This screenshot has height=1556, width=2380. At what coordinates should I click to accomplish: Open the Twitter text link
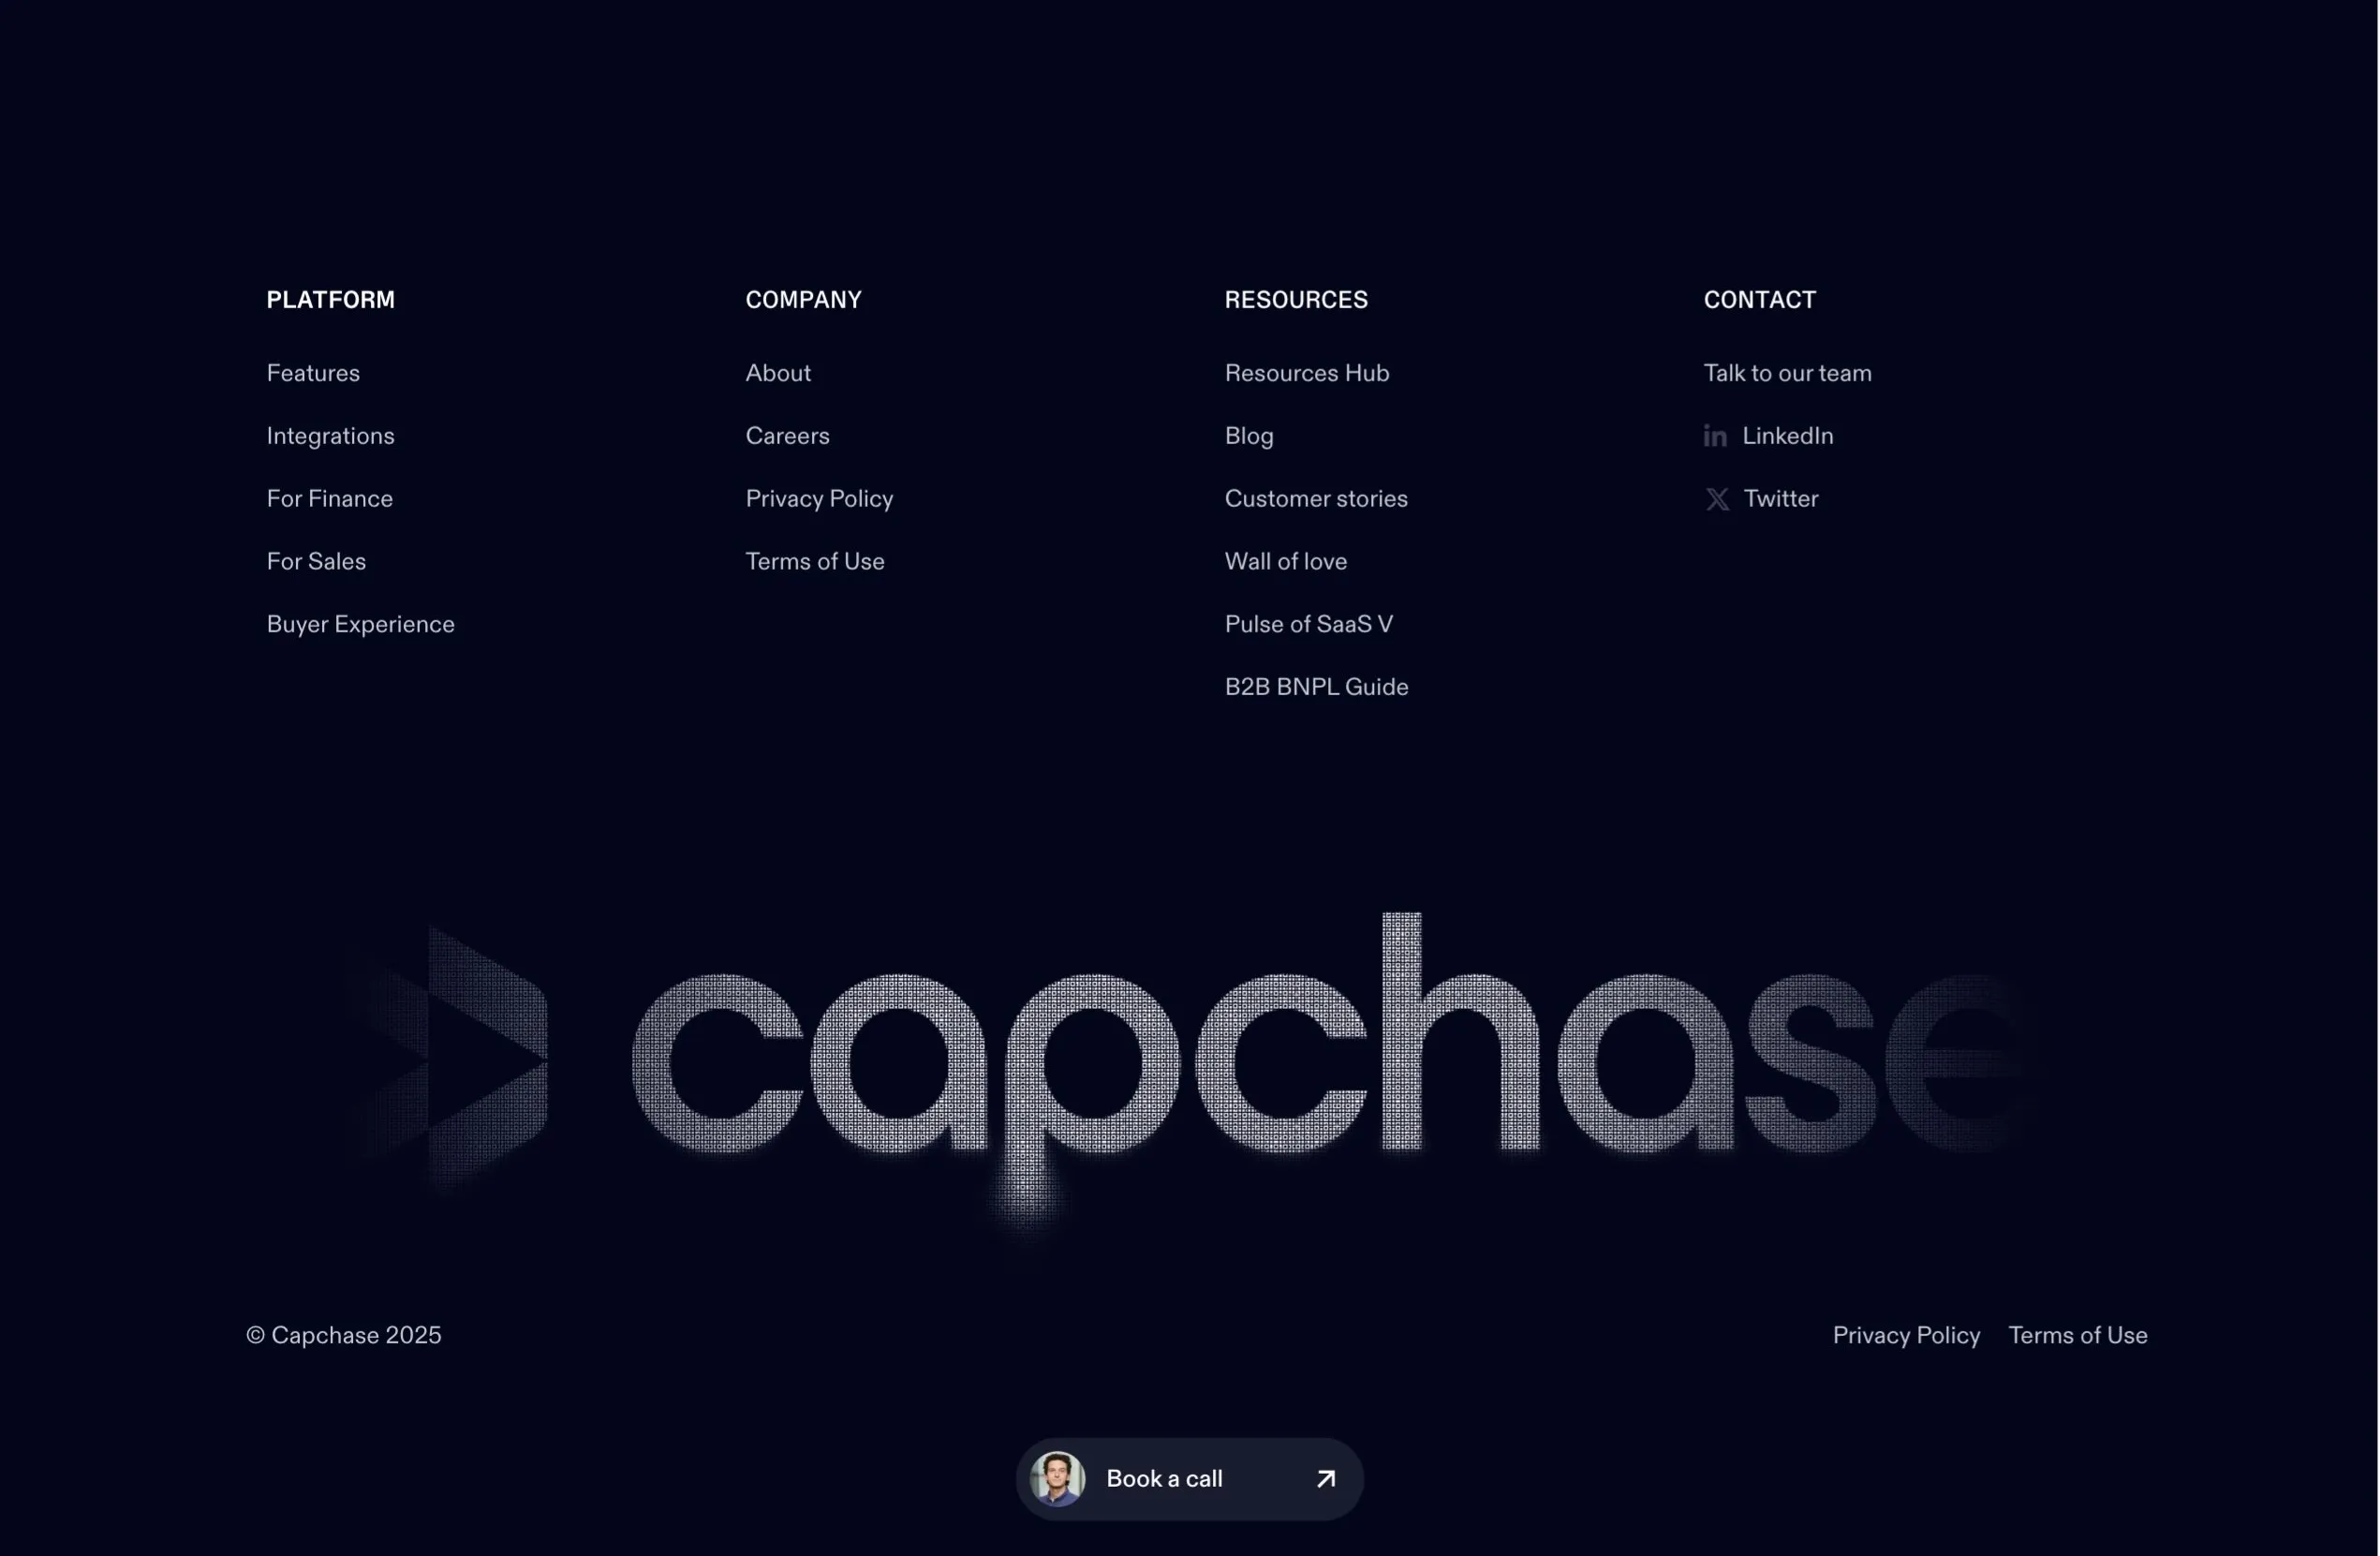1780,499
